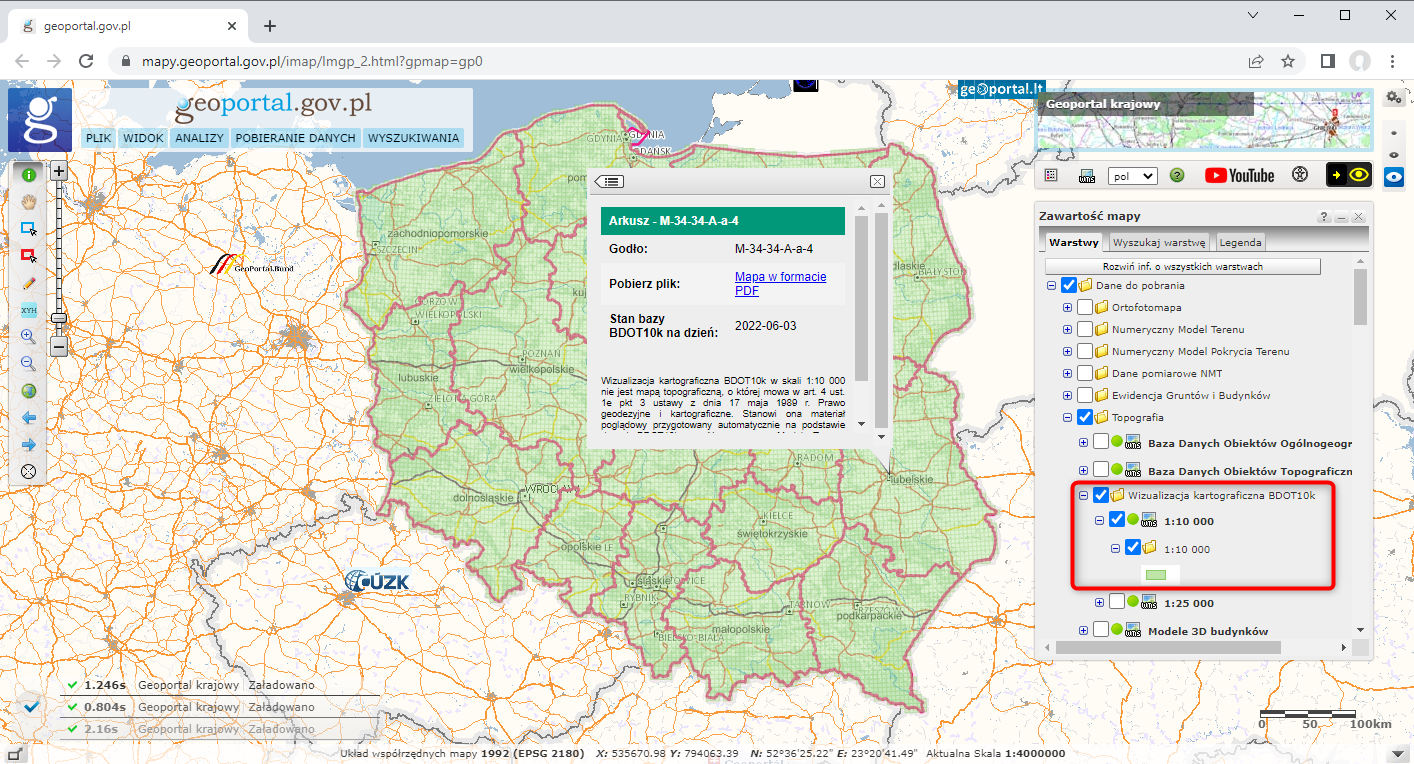The image size is (1414, 764).
Task: Disable the Topografia layer checkbox
Action: (x=1084, y=417)
